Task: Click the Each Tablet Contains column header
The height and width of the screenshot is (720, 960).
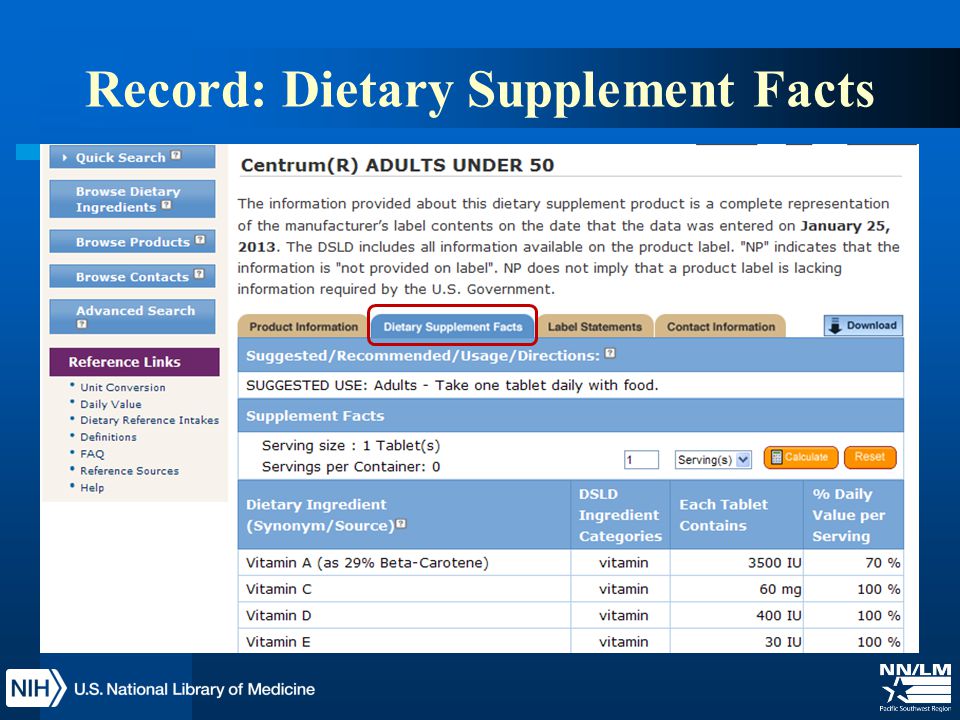Action: click(x=737, y=515)
